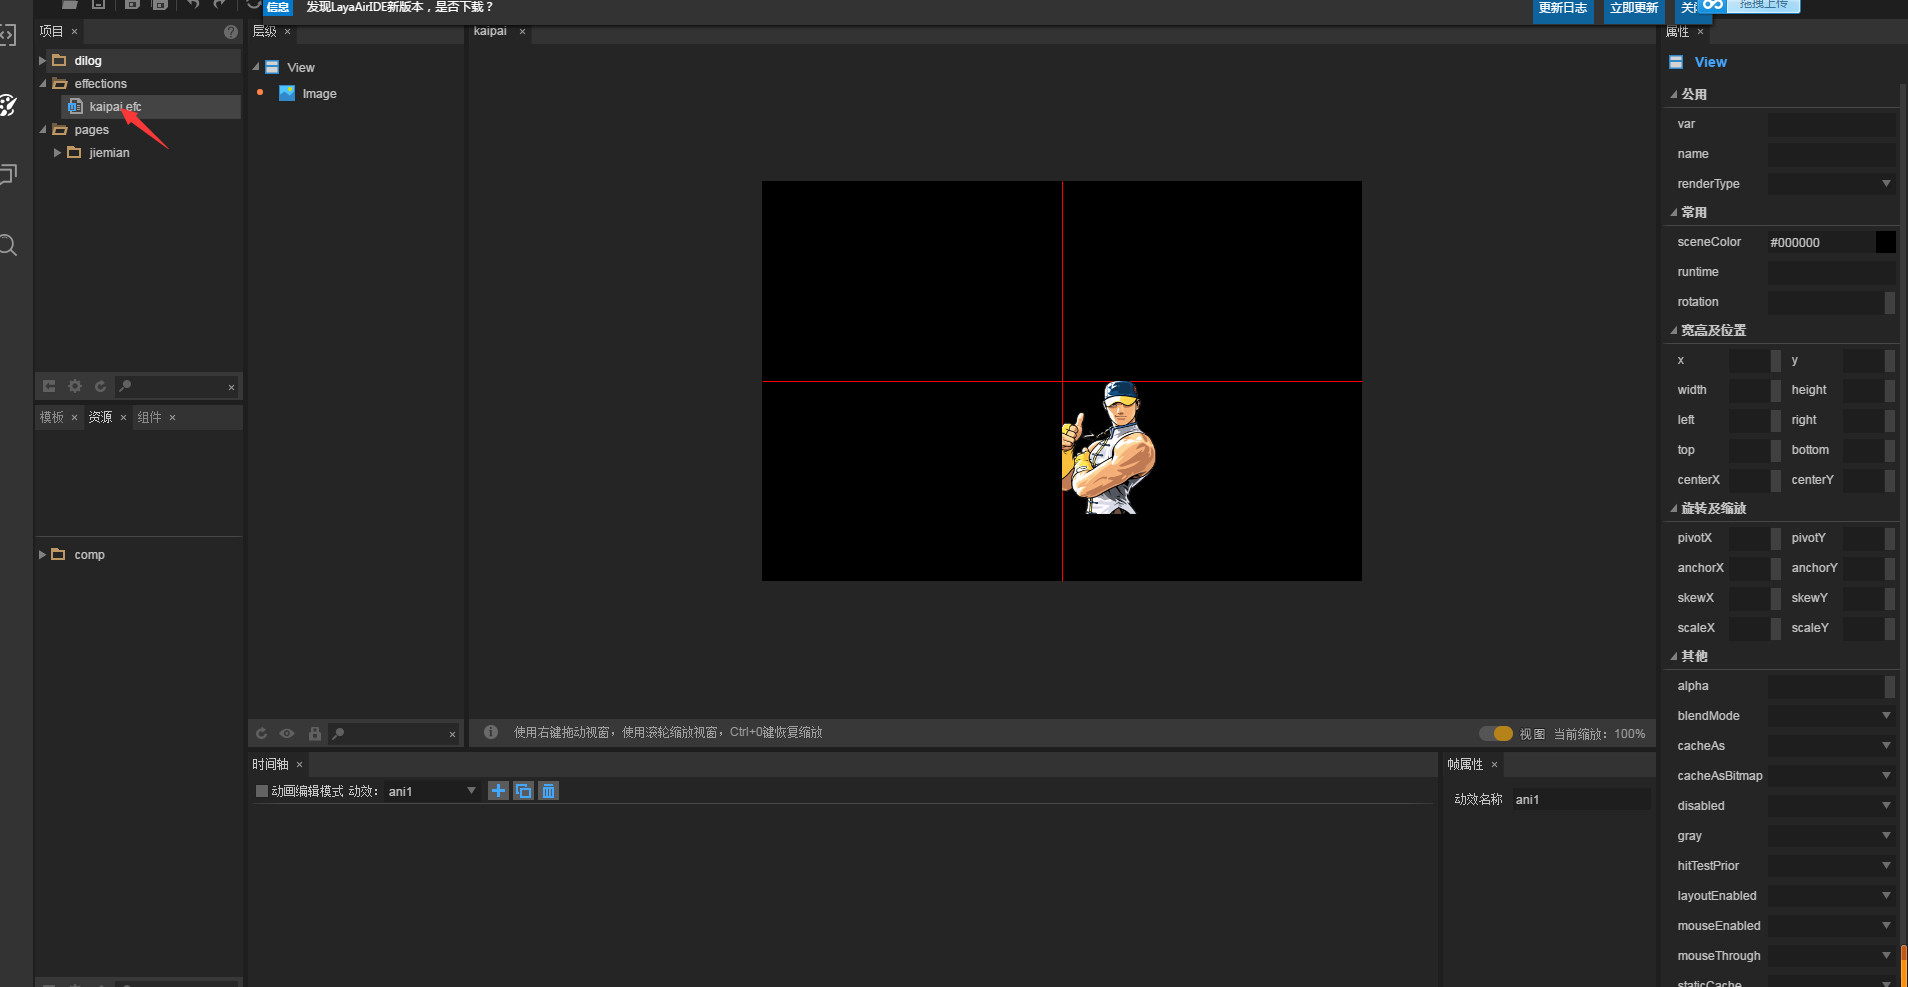Open the ani1 animation dropdown

click(x=432, y=791)
